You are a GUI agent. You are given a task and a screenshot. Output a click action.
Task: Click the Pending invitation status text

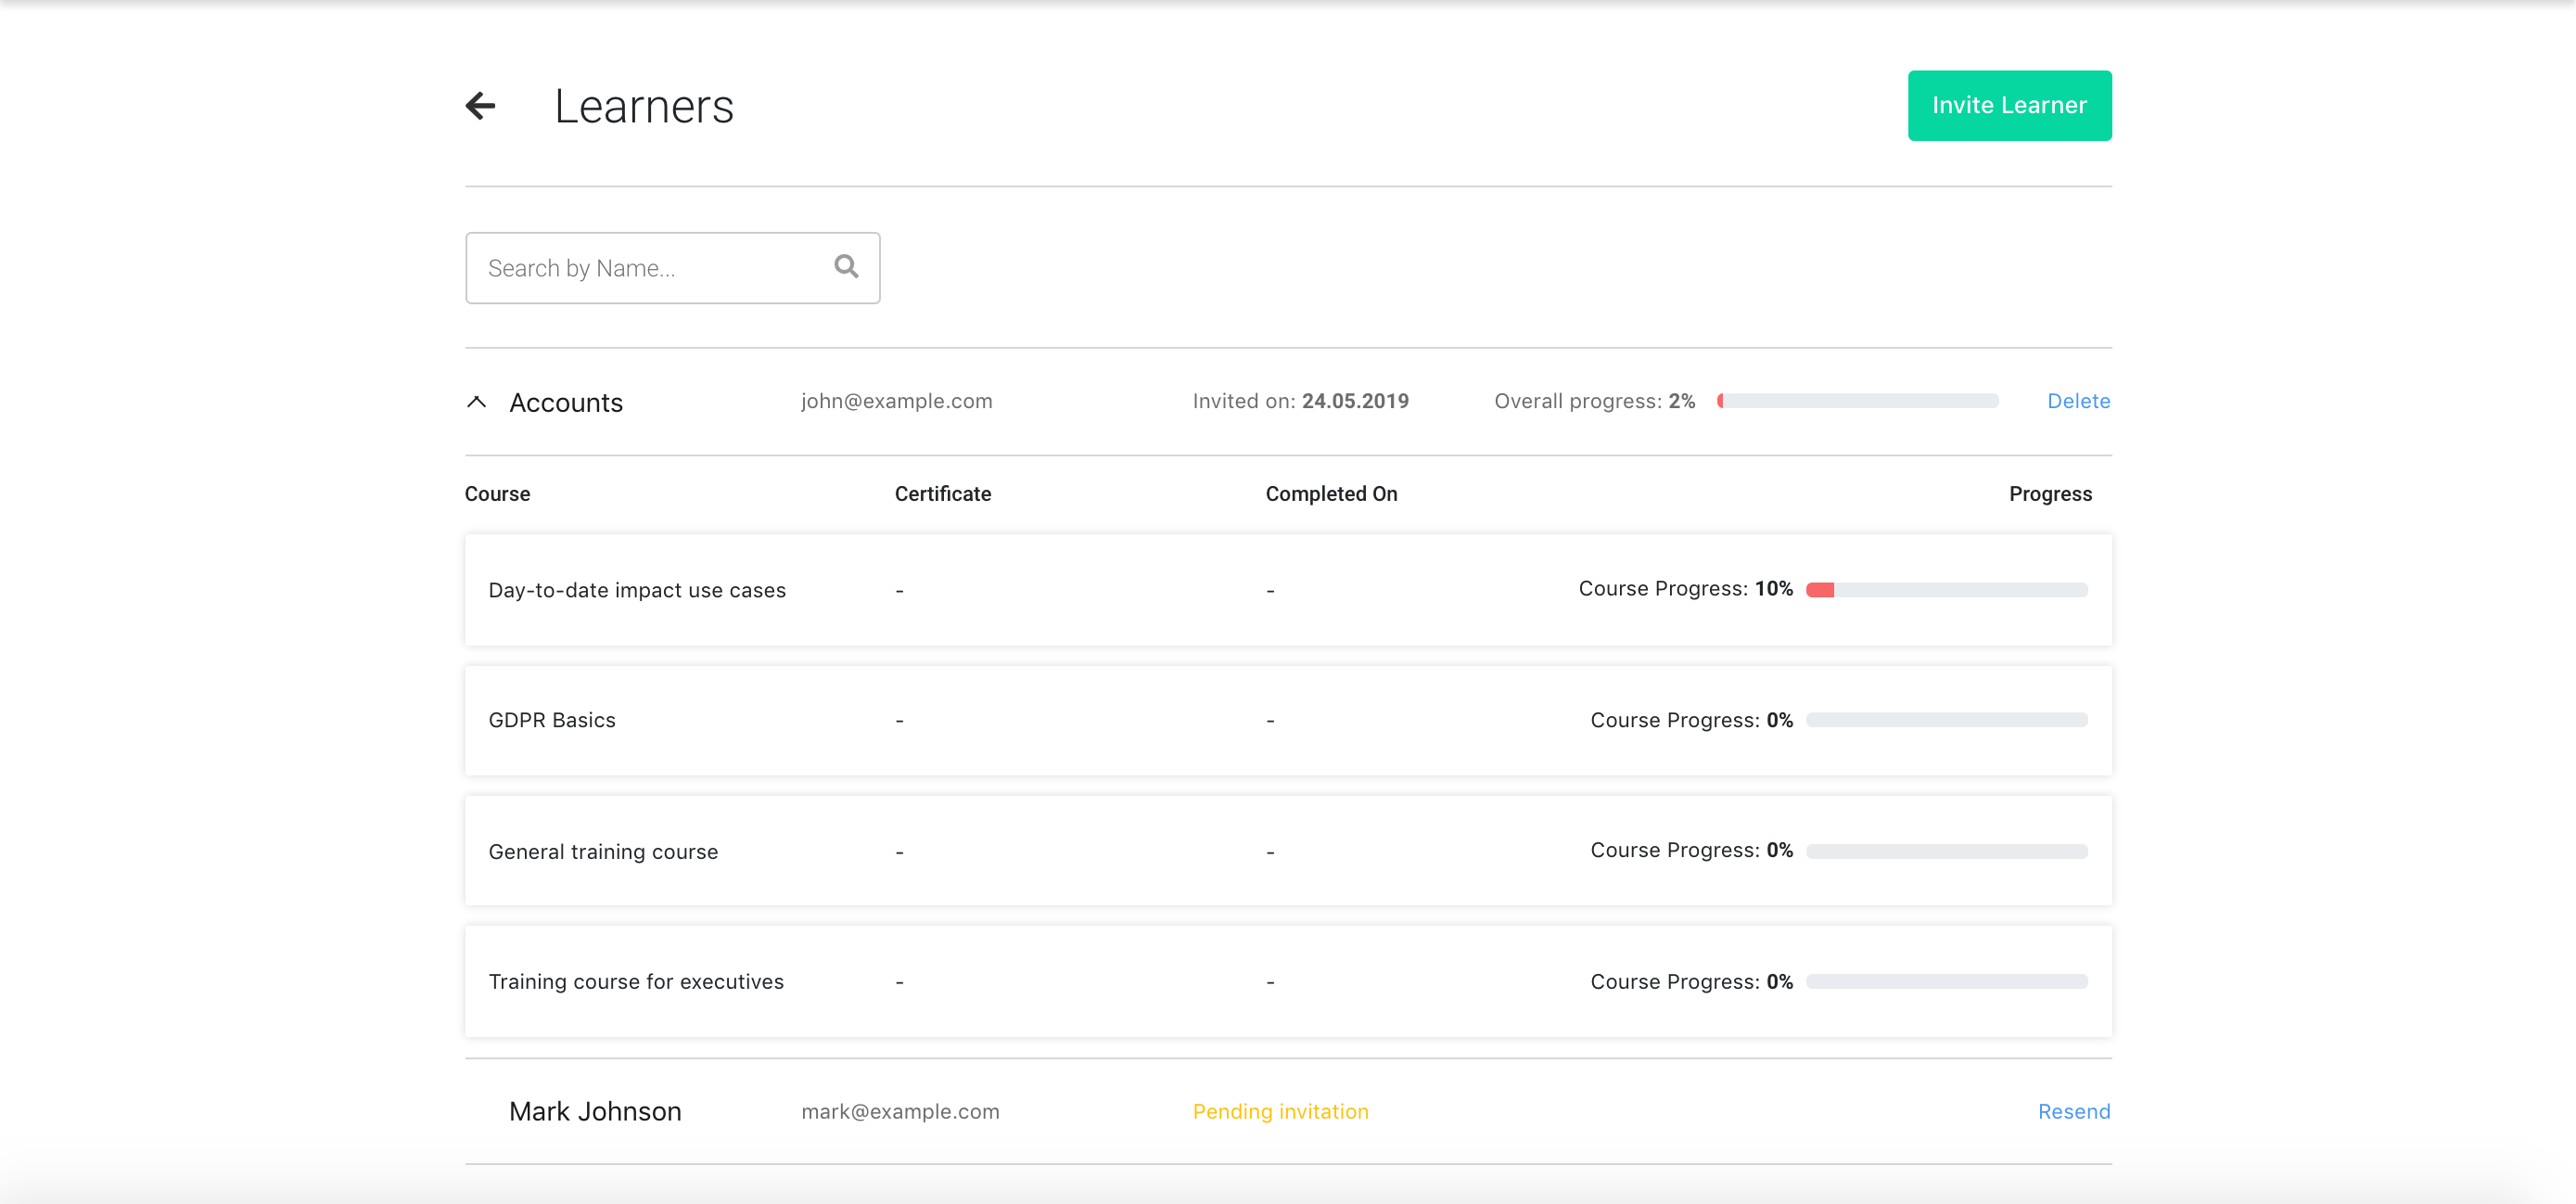click(1280, 1111)
